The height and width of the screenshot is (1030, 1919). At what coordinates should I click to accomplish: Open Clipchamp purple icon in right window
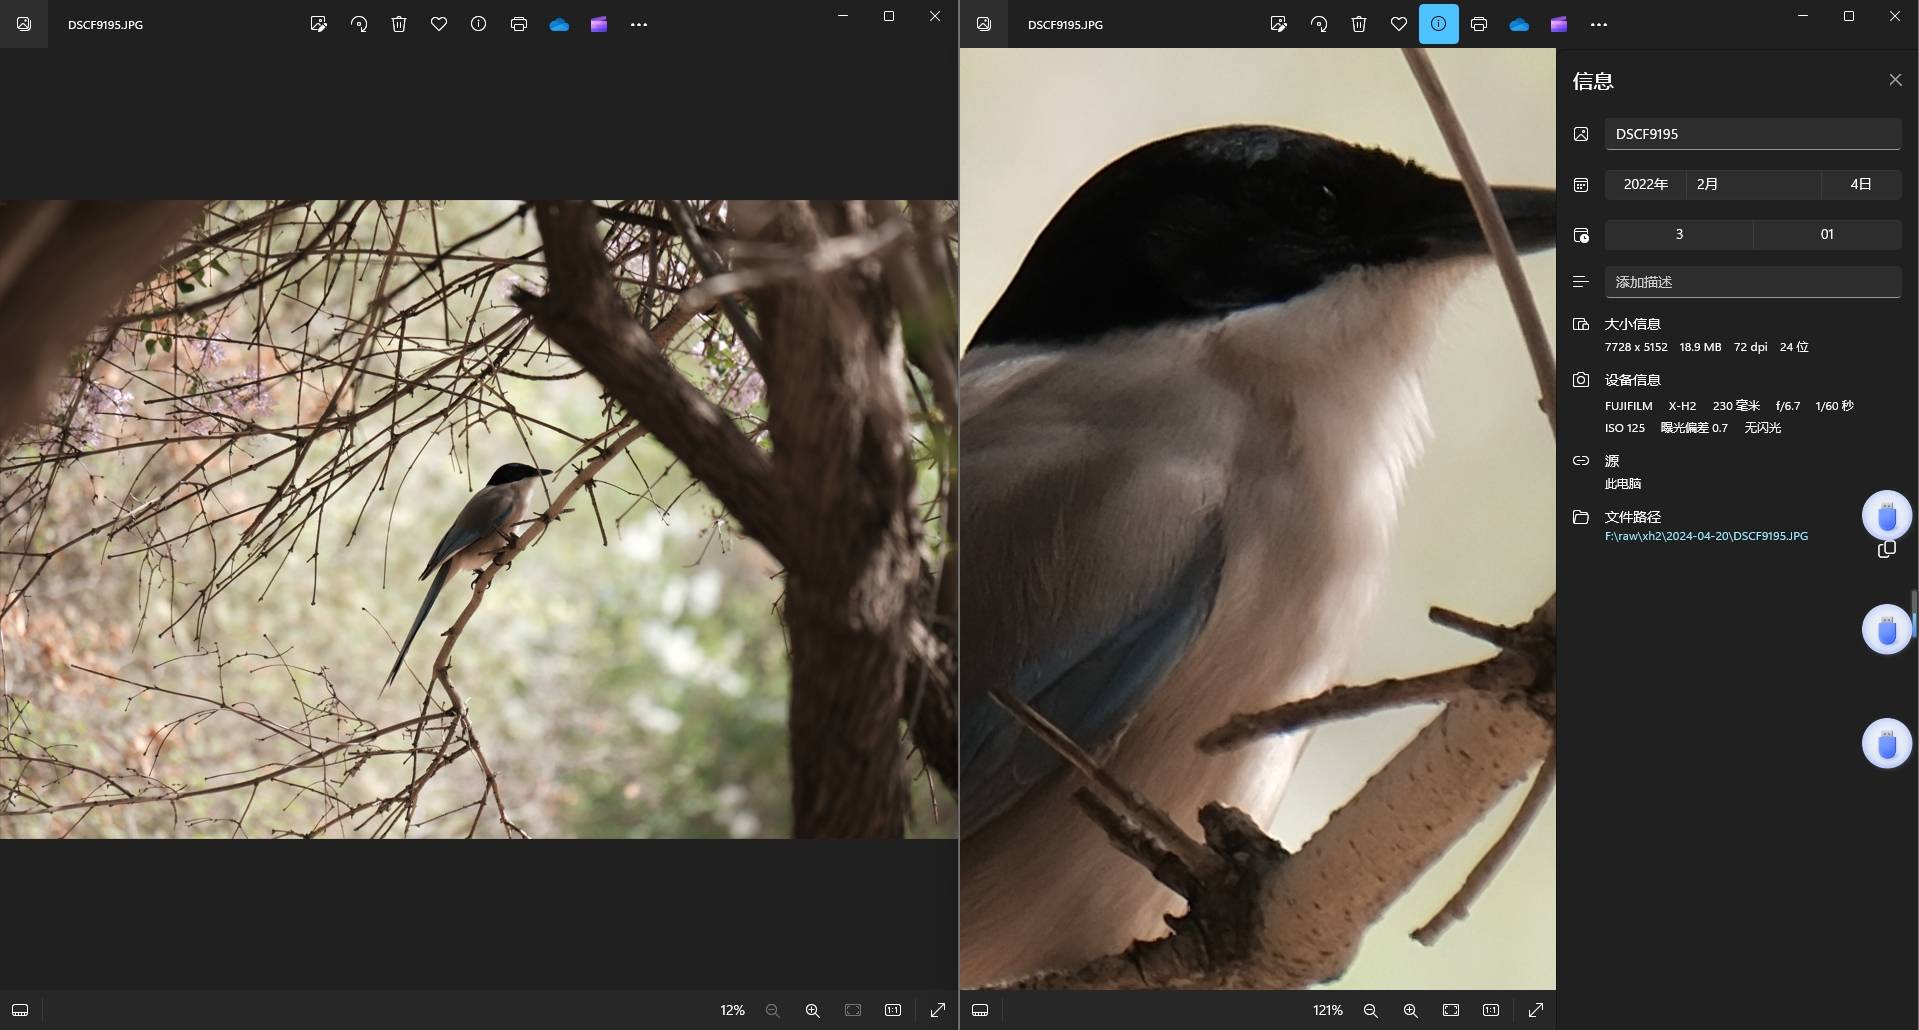(1559, 24)
